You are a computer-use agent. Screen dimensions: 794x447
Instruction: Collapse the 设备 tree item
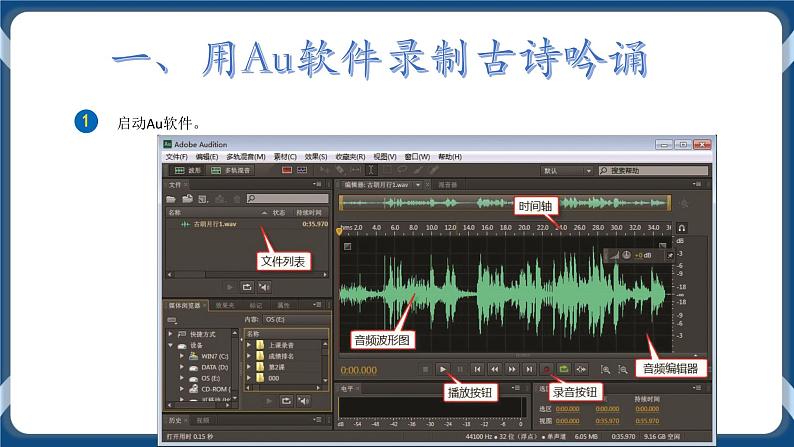[x=171, y=345]
